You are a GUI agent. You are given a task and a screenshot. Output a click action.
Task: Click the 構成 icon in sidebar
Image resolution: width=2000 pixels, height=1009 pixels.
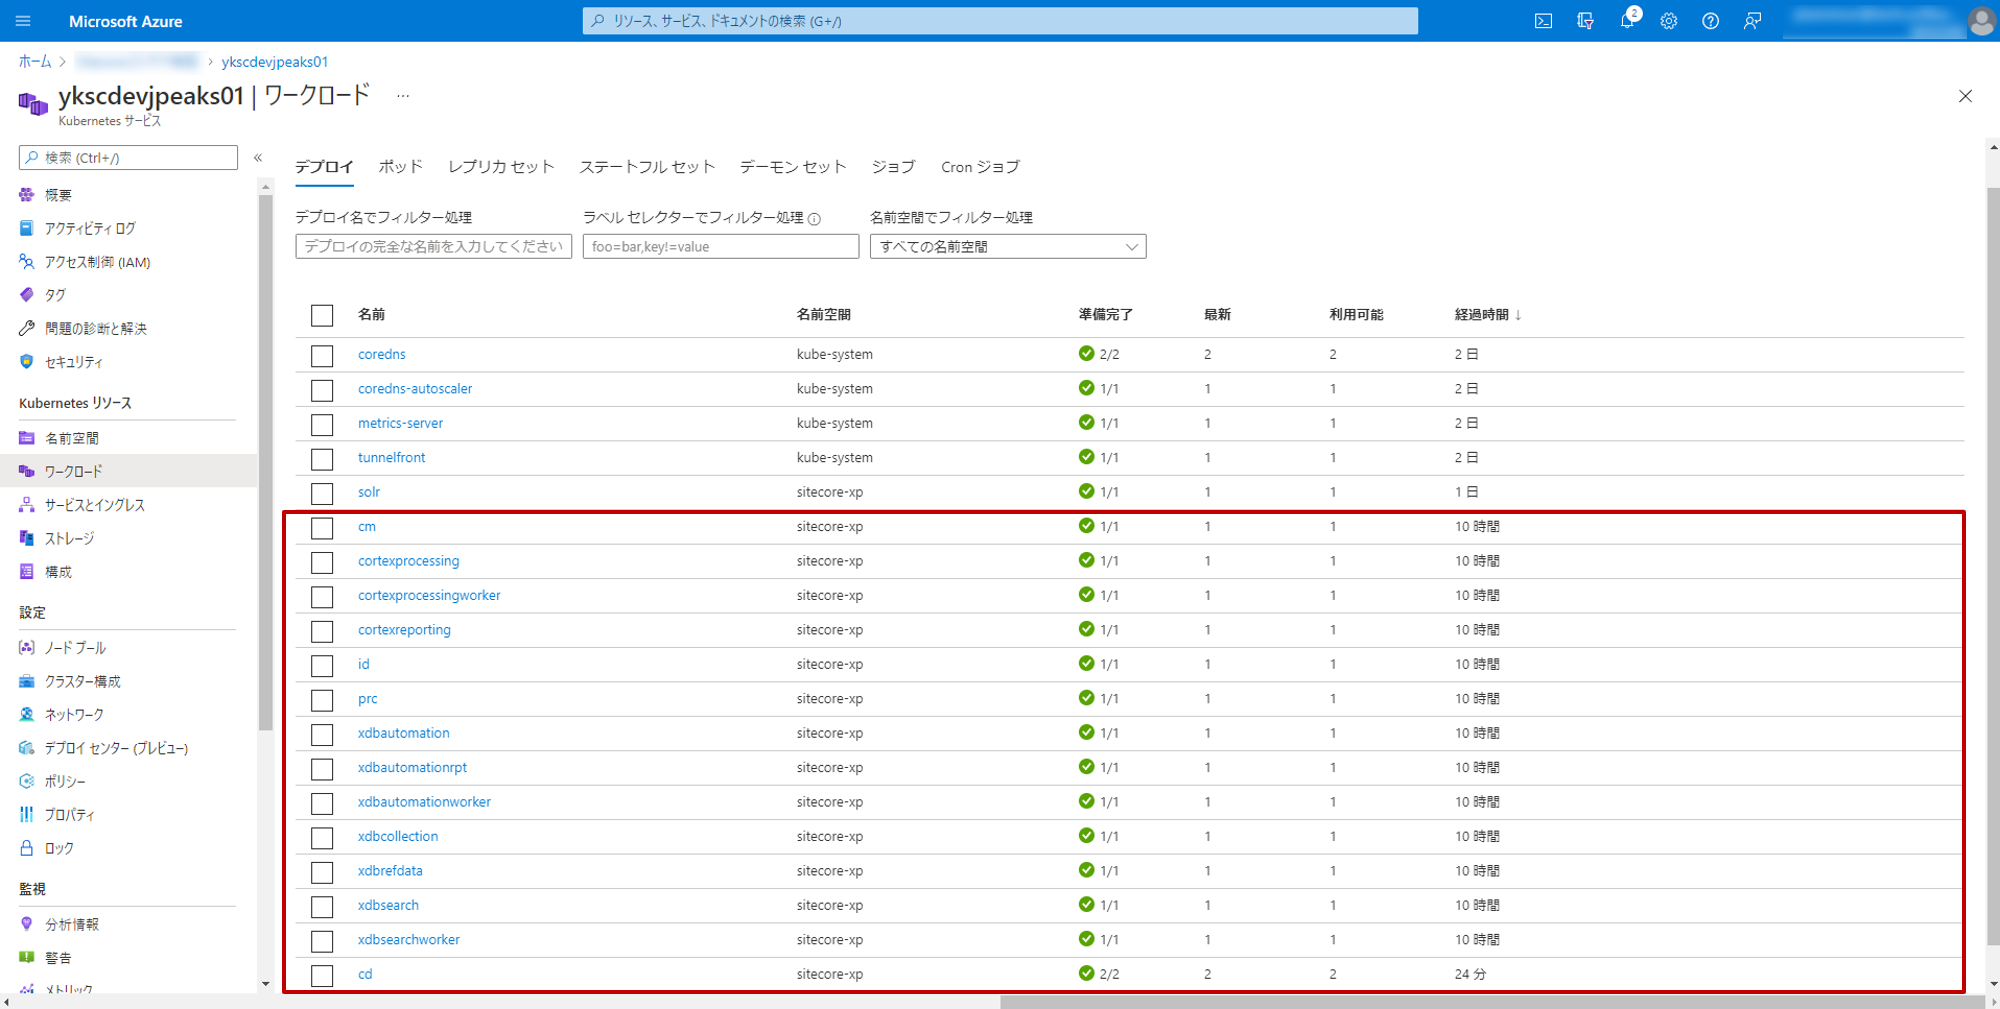(x=27, y=572)
